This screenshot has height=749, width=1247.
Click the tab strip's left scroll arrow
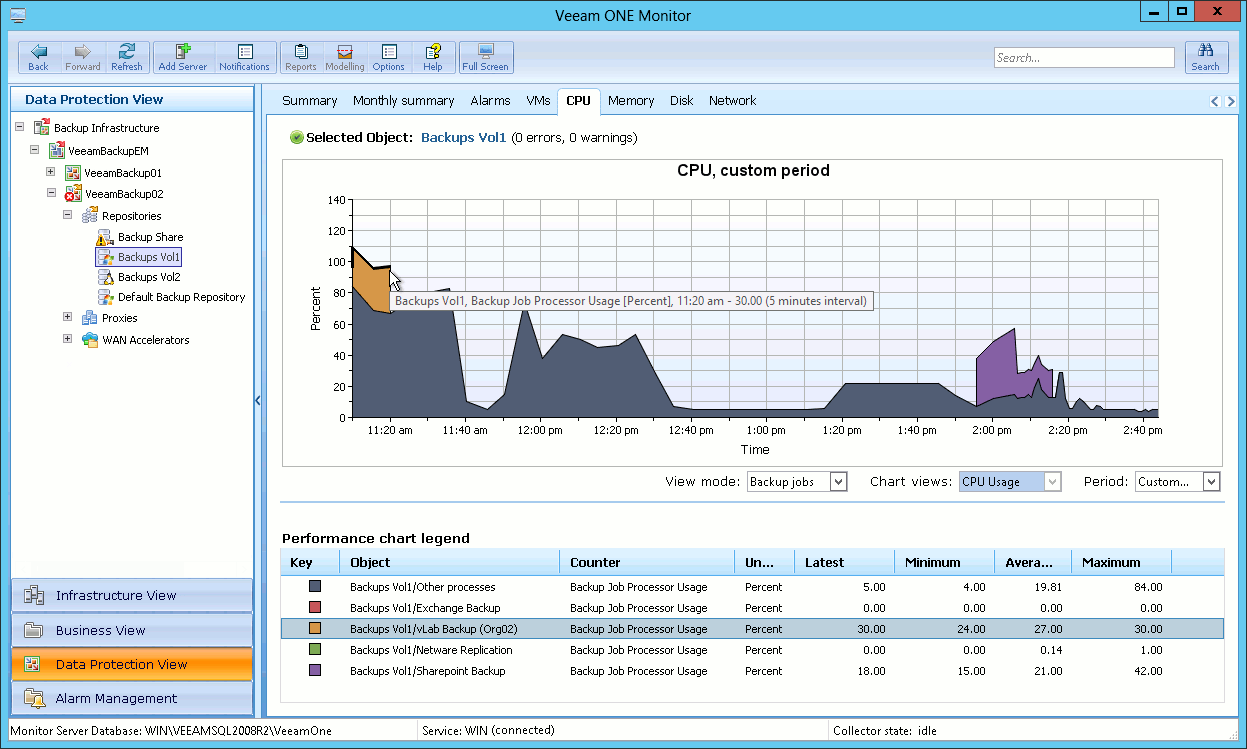click(x=1215, y=101)
